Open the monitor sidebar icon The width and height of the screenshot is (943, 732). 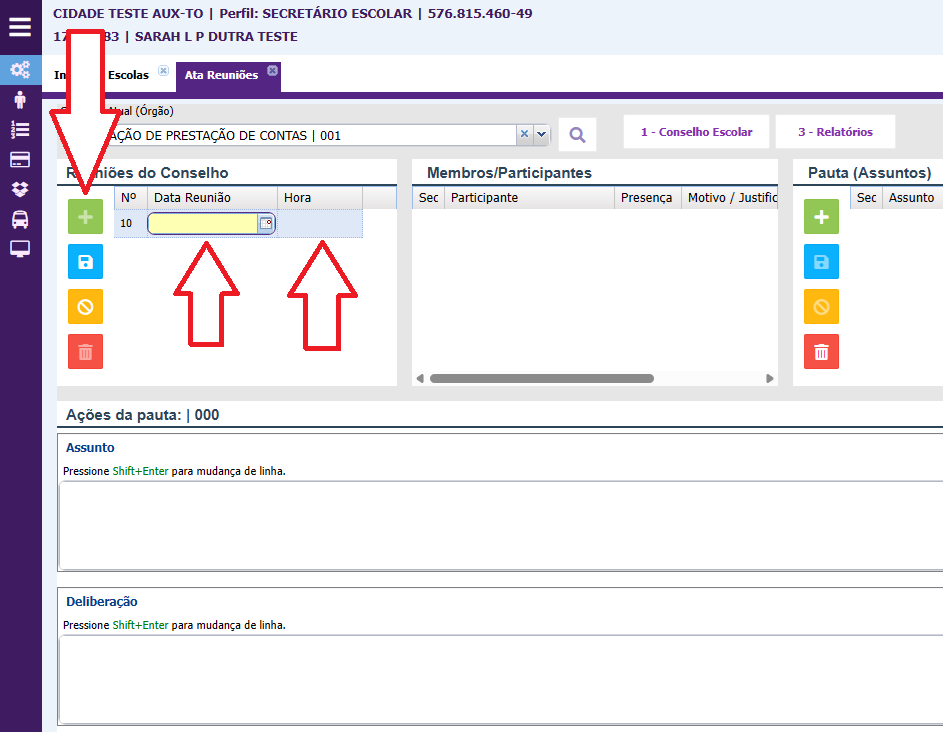(20, 249)
